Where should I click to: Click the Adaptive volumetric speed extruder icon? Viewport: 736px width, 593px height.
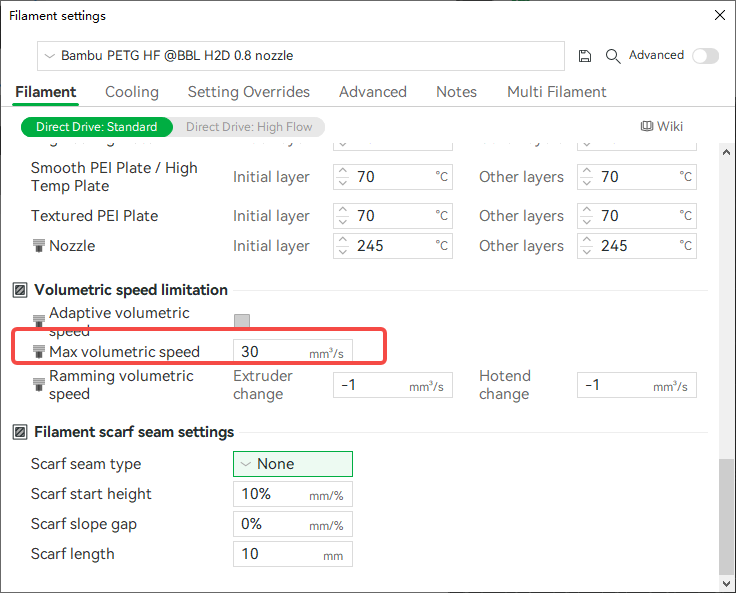(38, 321)
